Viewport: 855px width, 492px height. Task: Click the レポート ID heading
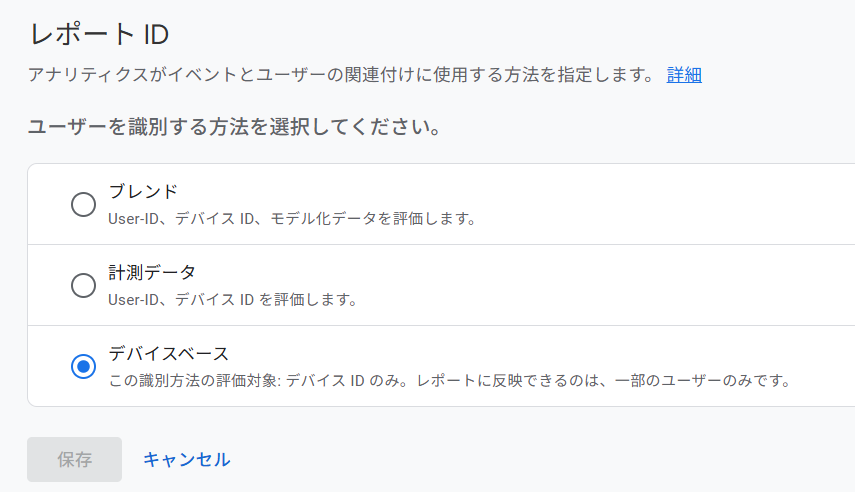(x=99, y=35)
